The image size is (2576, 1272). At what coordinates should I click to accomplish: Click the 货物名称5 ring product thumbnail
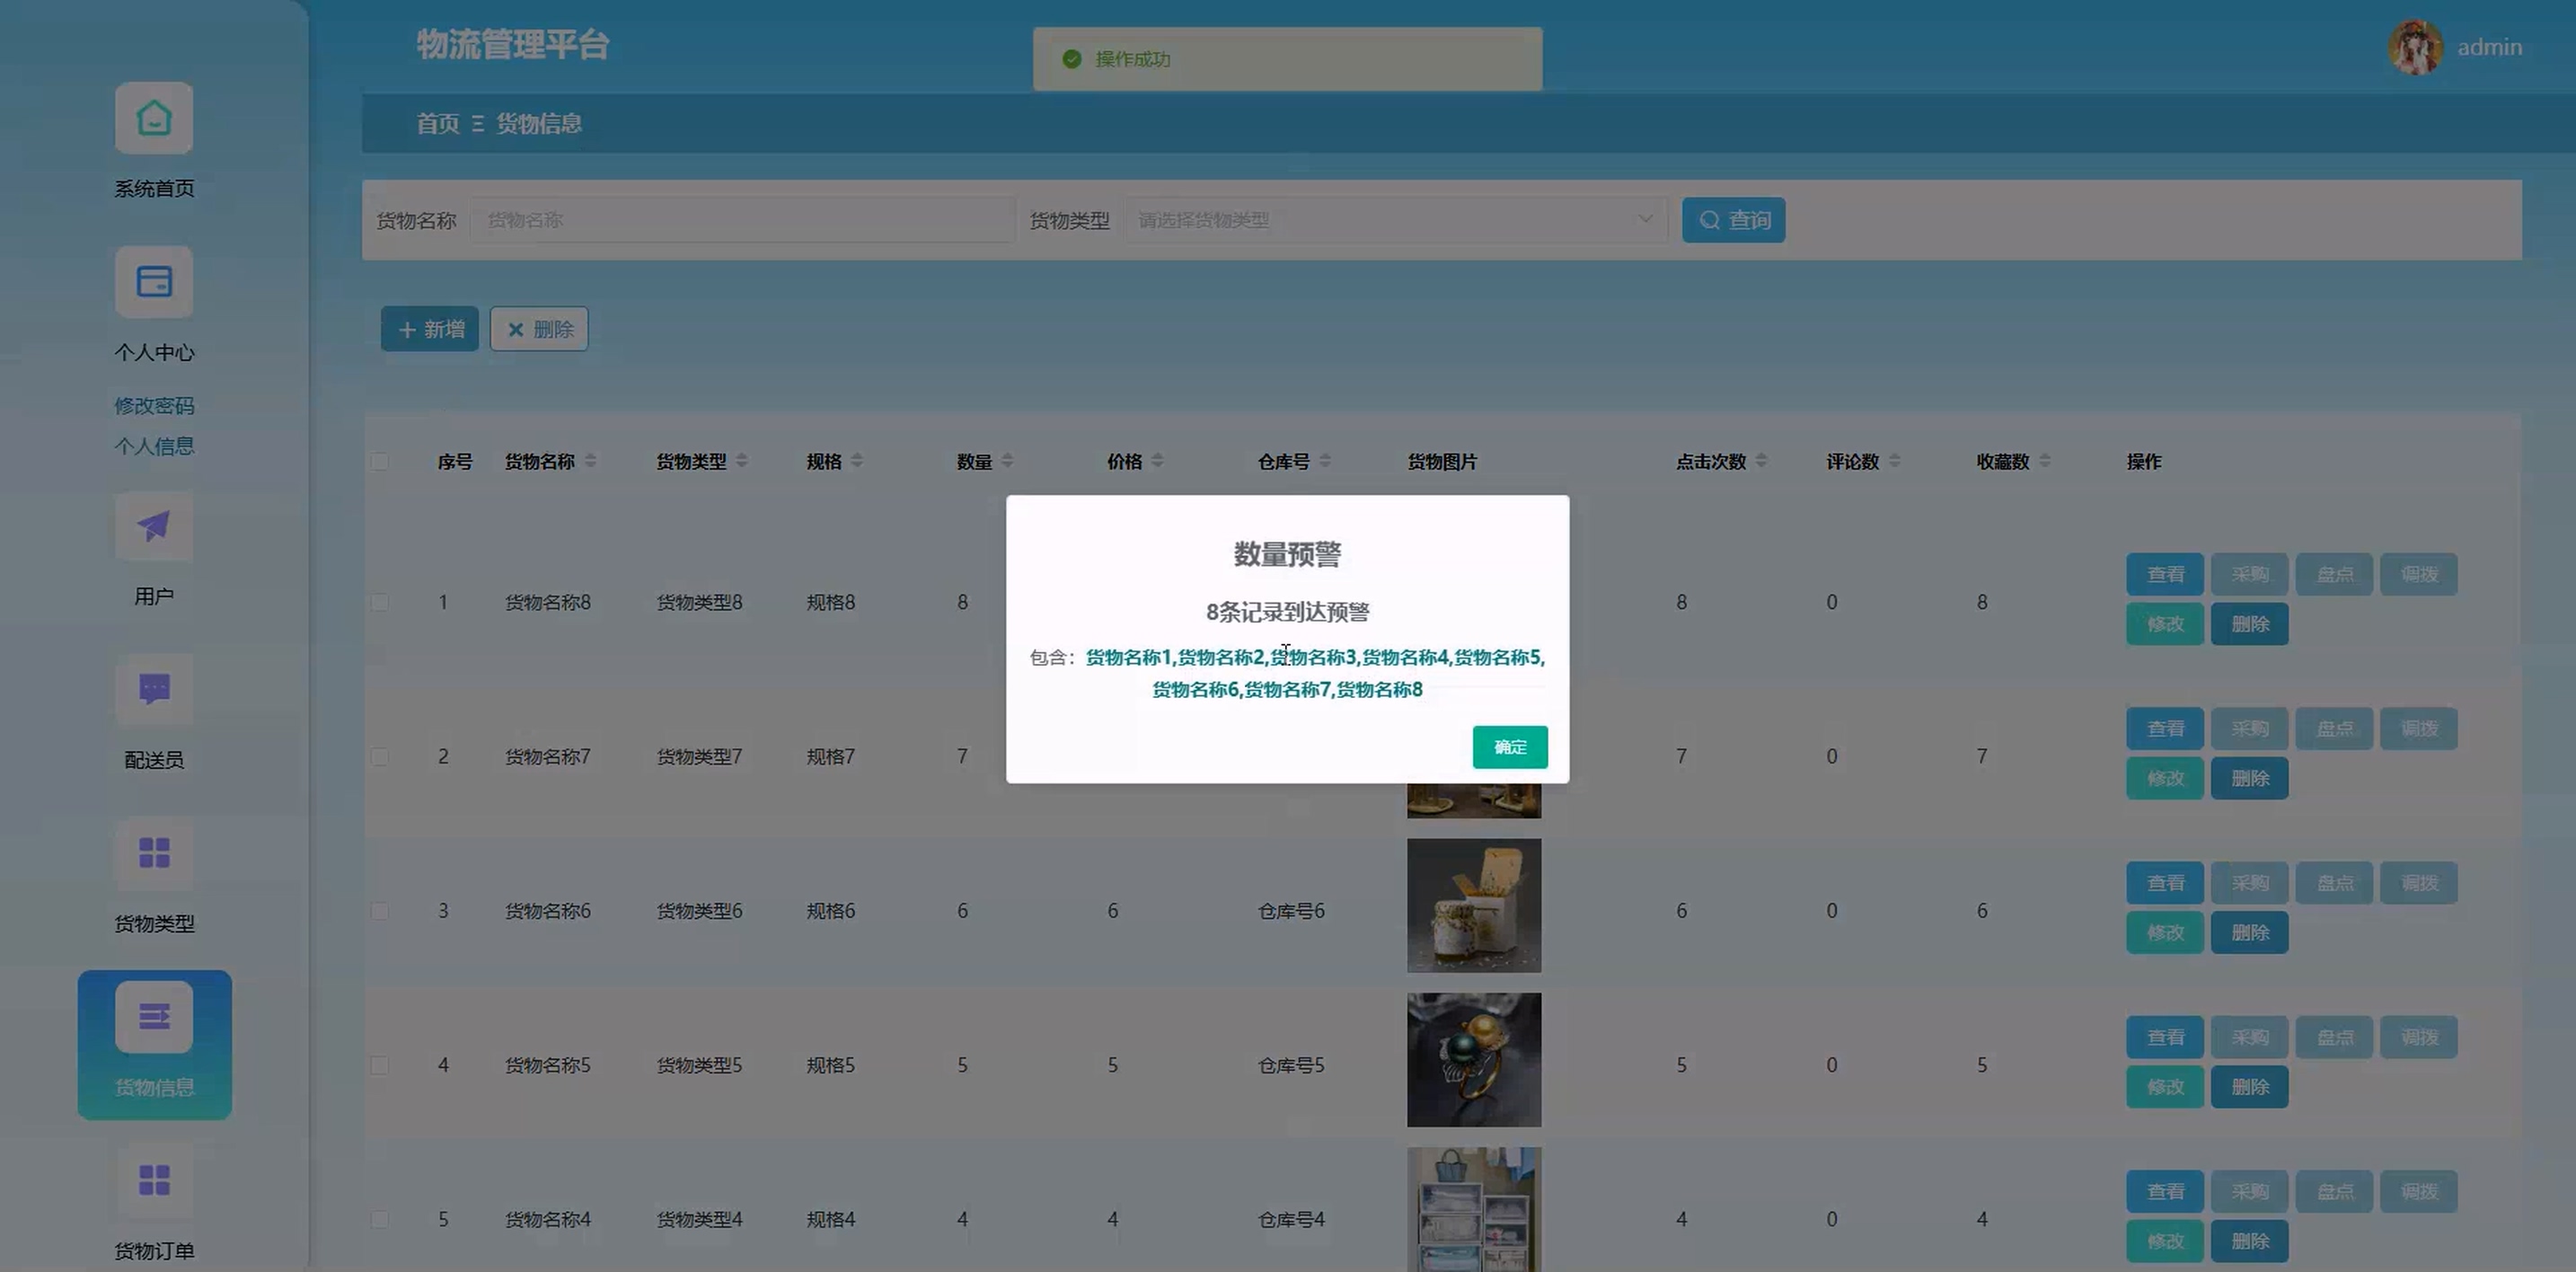point(1473,1060)
